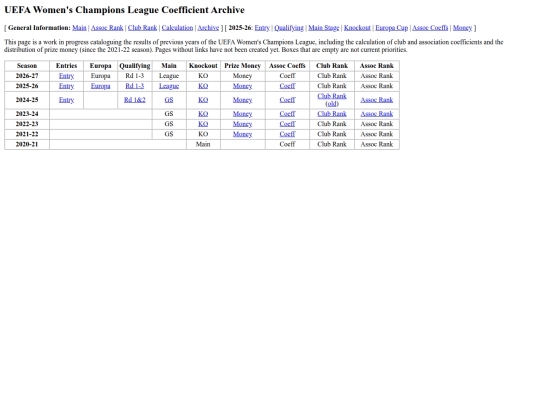This screenshot has width=540, height=405.
Task: Open the GS link for season 2024-25
Action: (169, 100)
